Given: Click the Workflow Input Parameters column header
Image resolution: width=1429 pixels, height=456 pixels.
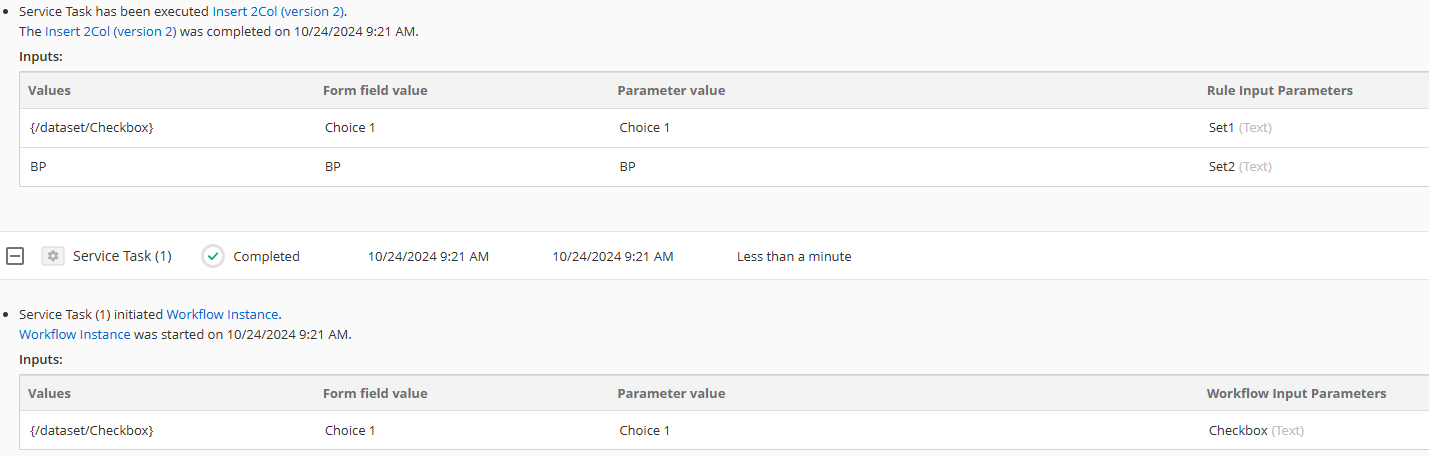Looking at the screenshot, I should [1297, 393].
